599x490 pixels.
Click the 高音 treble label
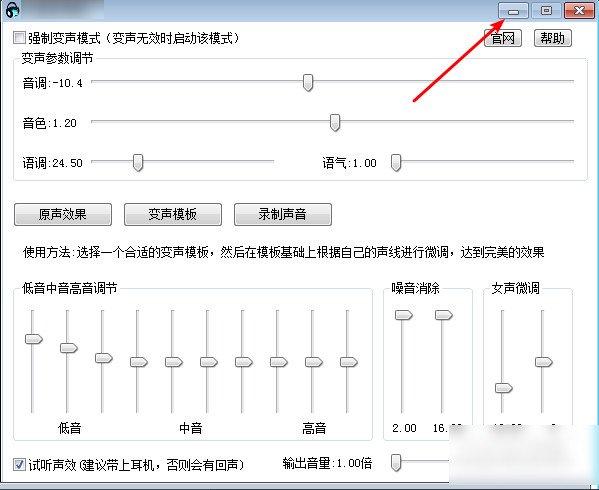(314, 428)
